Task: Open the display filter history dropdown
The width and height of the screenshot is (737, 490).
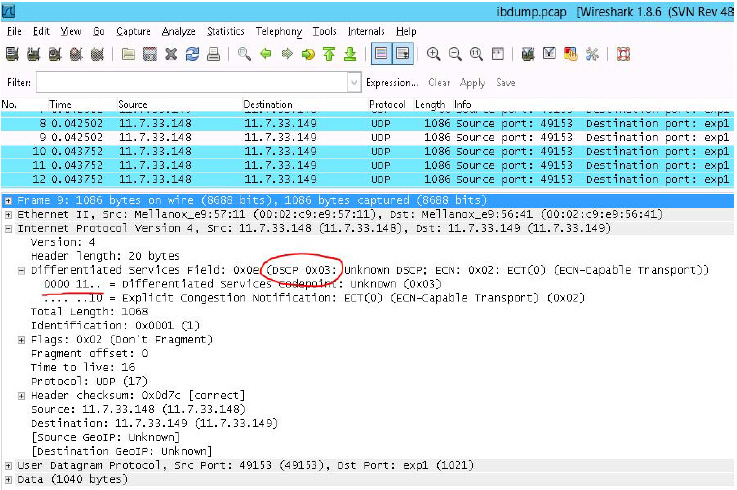Action: click(354, 82)
